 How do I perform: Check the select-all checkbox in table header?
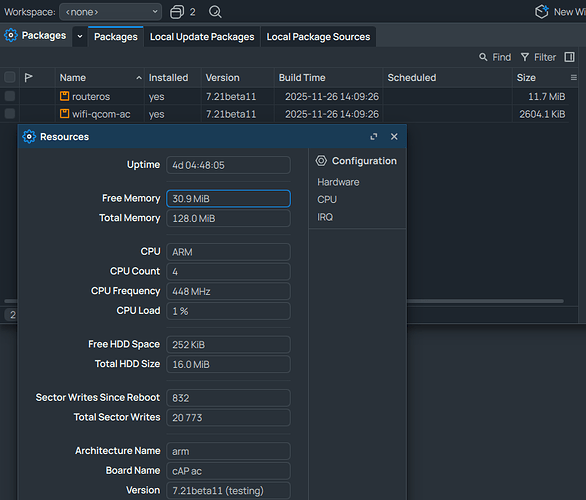[x=10, y=77]
